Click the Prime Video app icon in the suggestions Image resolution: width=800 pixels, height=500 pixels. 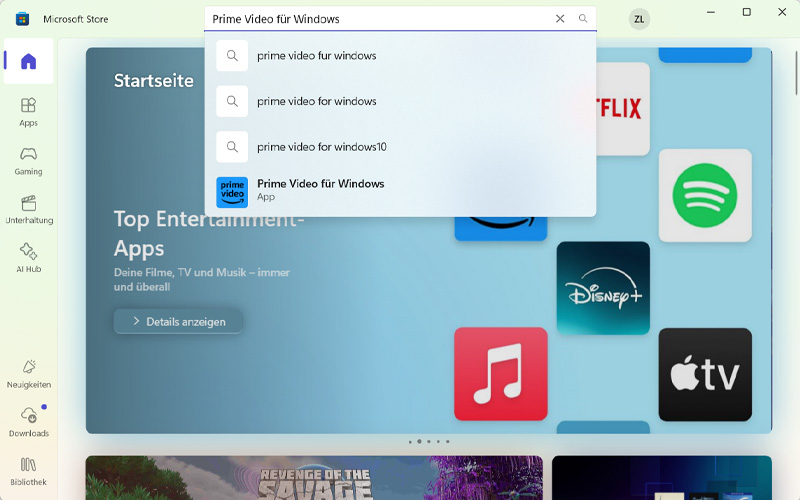232,192
